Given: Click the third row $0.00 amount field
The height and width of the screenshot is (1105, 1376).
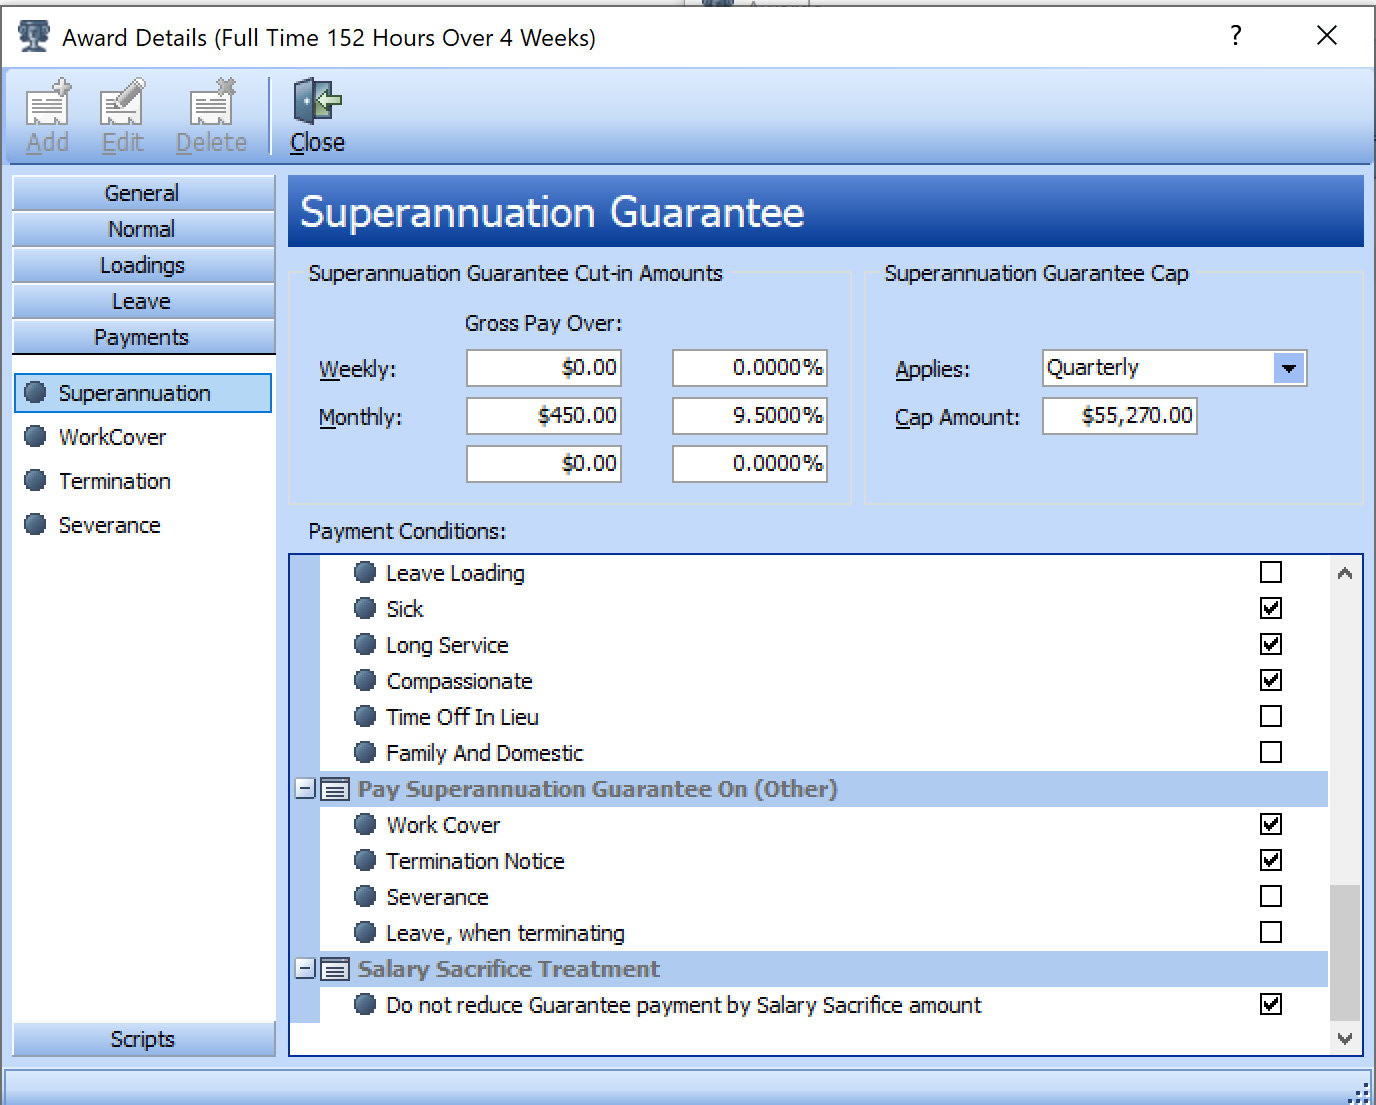Looking at the screenshot, I should click(544, 464).
